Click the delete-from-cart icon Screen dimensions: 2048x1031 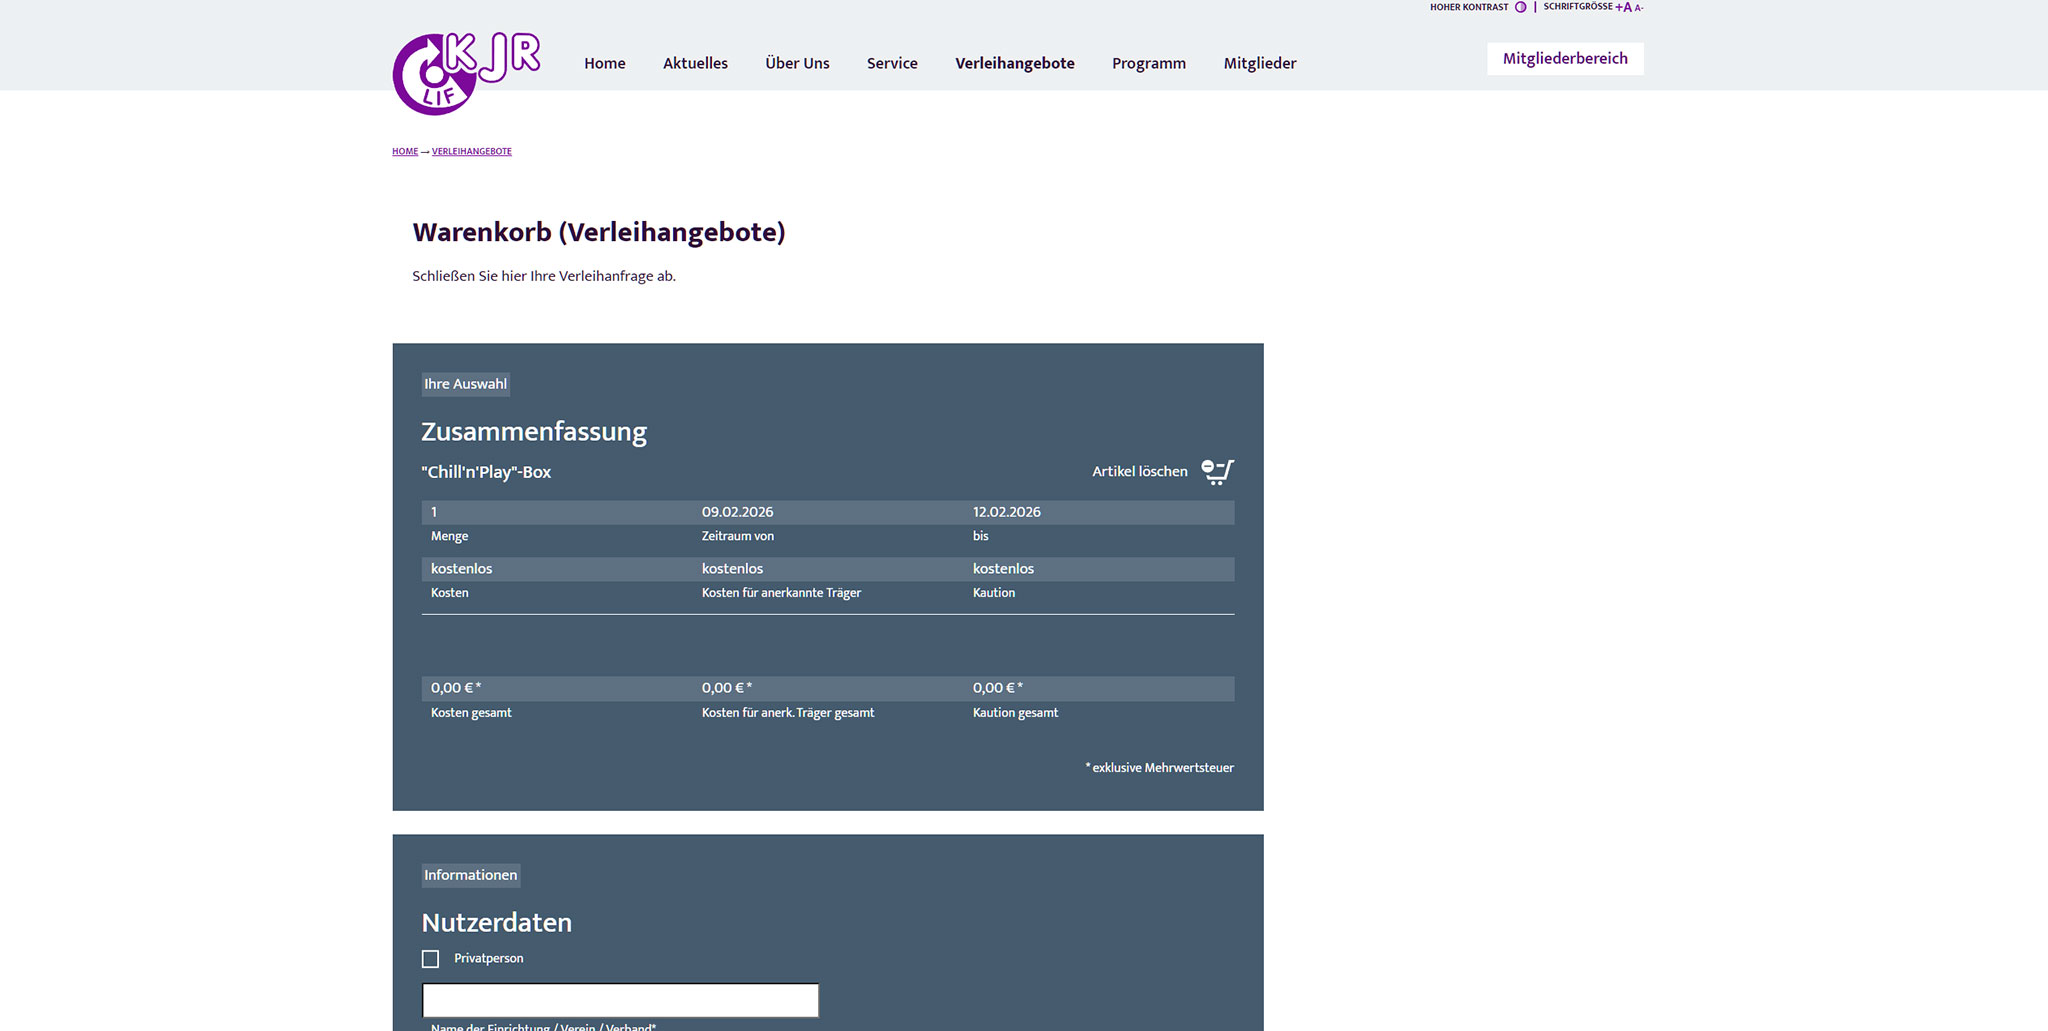pyautogui.click(x=1217, y=471)
